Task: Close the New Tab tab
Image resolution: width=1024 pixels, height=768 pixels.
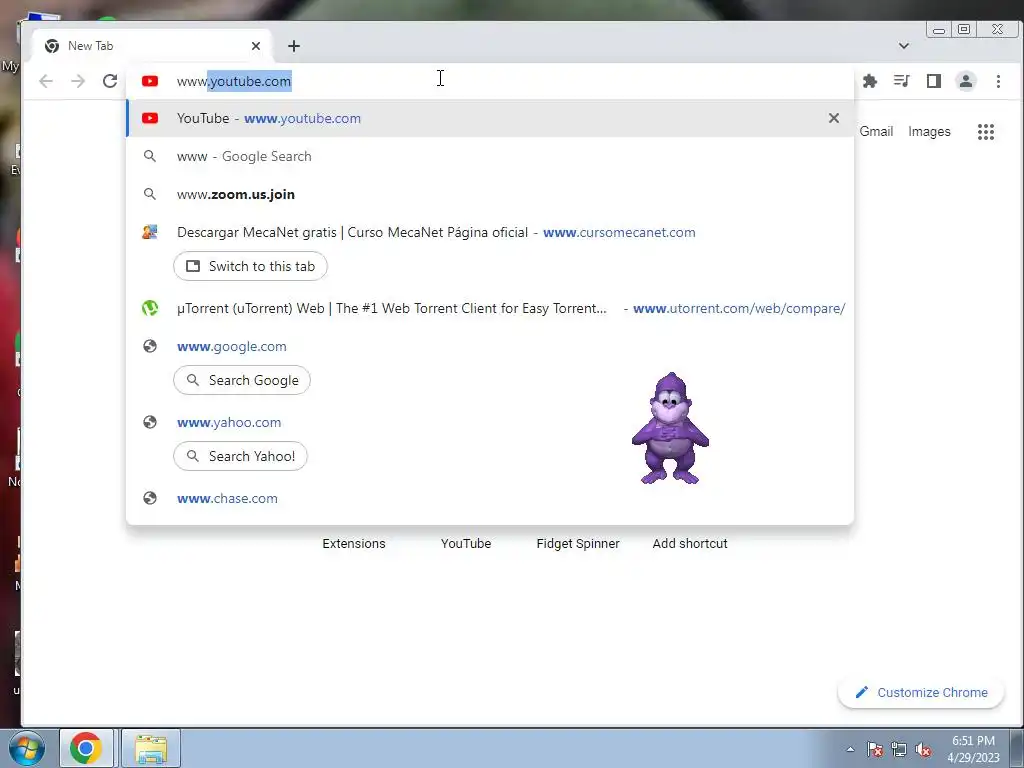Action: [256, 46]
